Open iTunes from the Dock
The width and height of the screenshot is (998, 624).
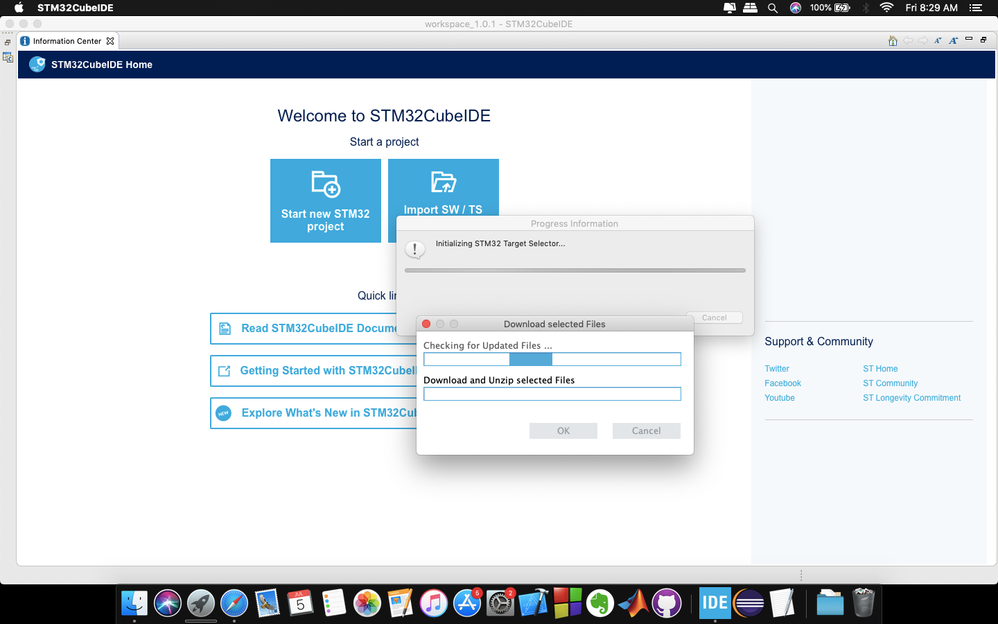tap(433, 603)
